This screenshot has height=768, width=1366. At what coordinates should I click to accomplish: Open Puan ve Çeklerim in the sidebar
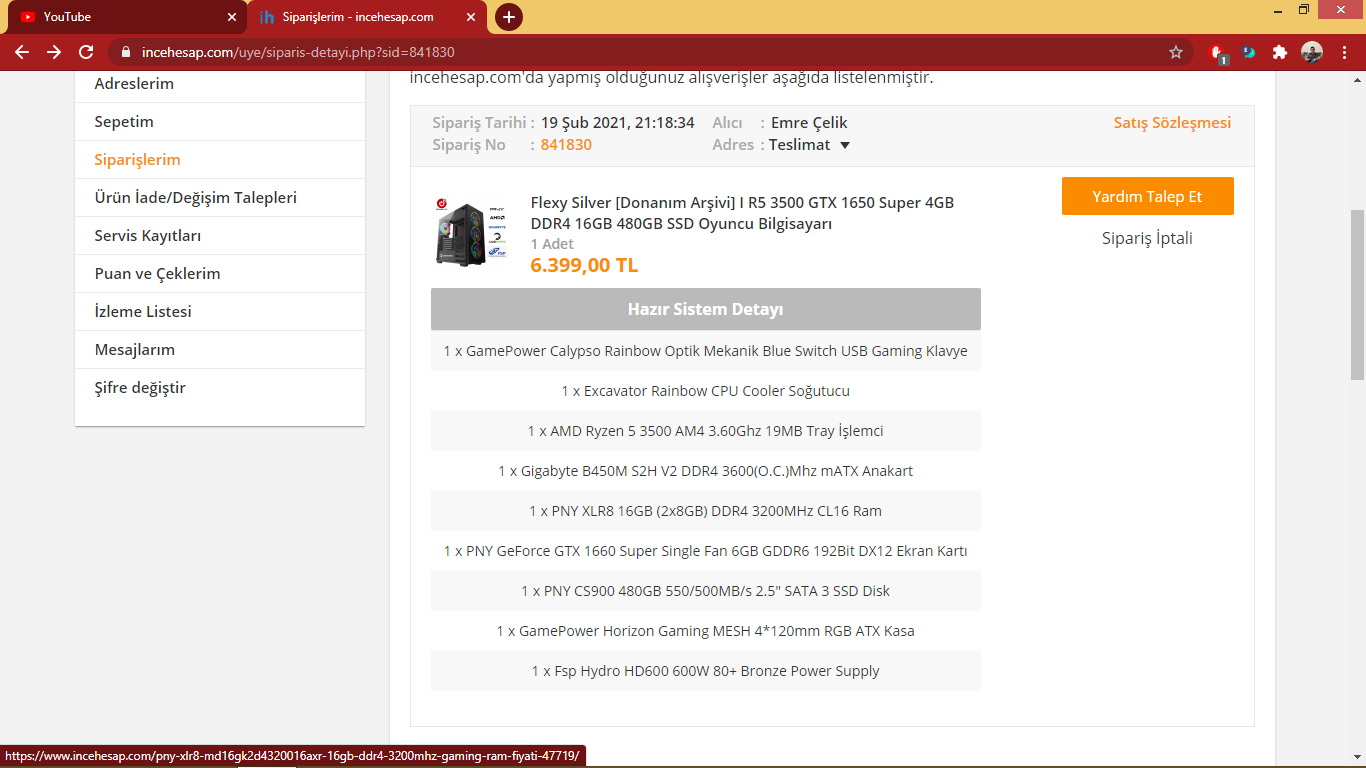(157, 274)
